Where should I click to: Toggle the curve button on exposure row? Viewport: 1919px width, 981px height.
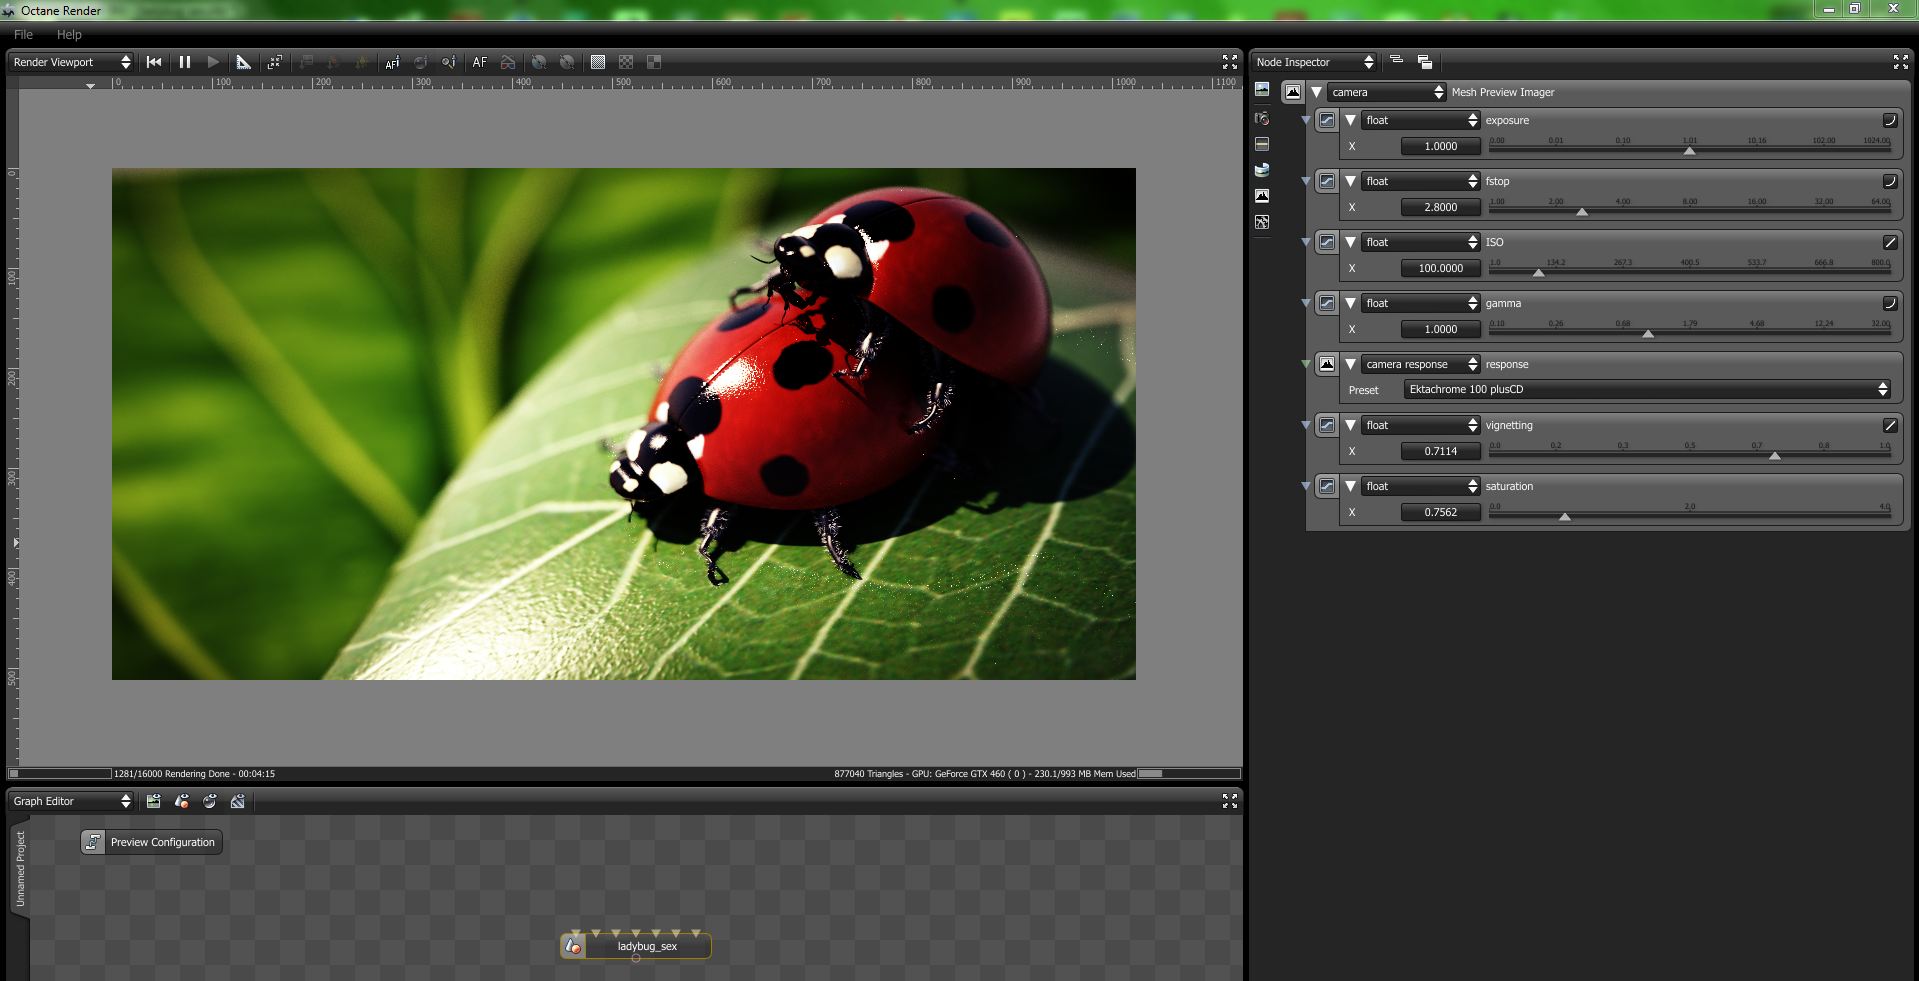coord(1889,120)
